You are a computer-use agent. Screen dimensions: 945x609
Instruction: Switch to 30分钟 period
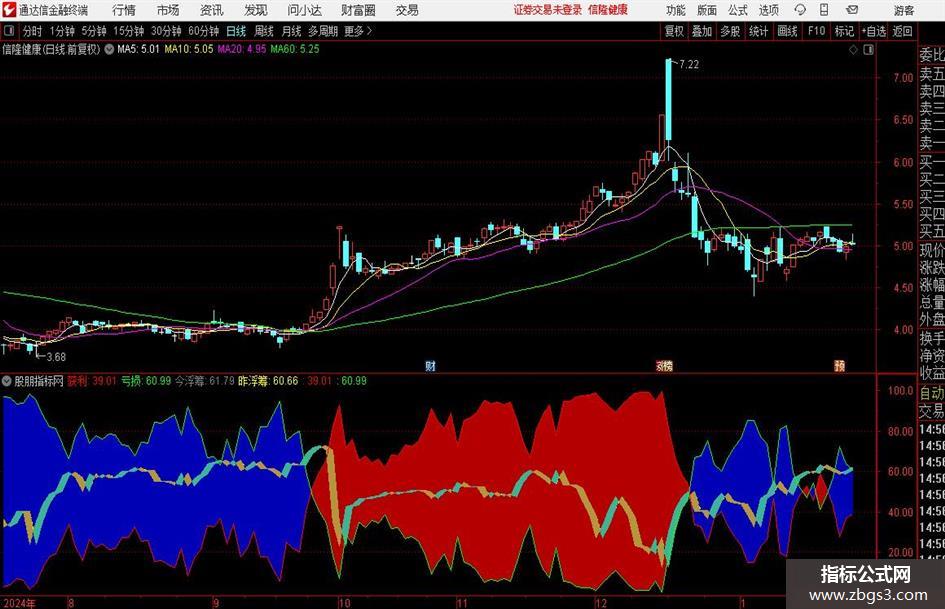pyautogui.click(x=166, y=31)
